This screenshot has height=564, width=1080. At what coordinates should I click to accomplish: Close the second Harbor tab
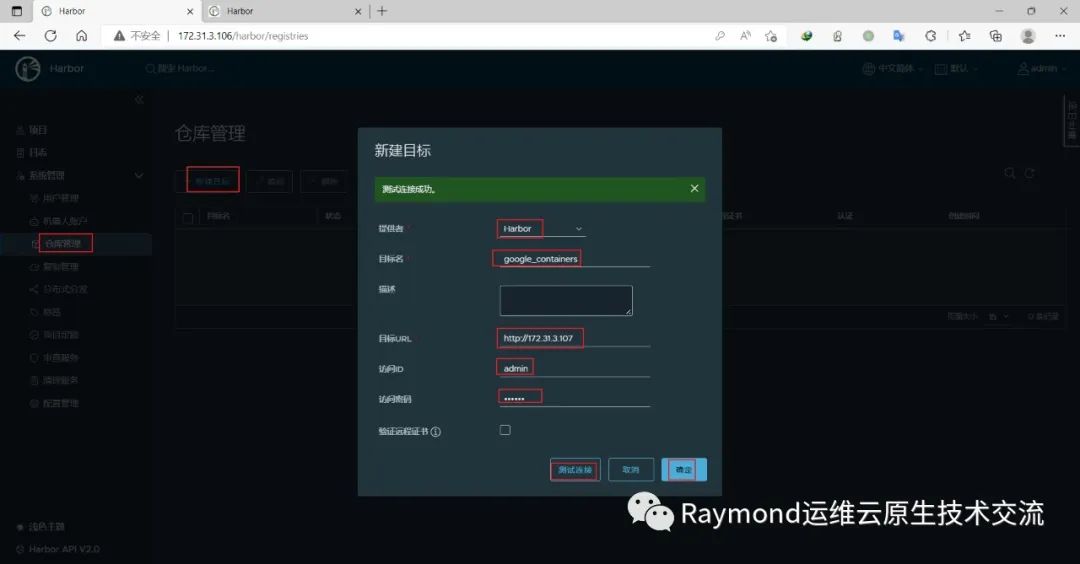pyautogui.click(x=358, y=11)
